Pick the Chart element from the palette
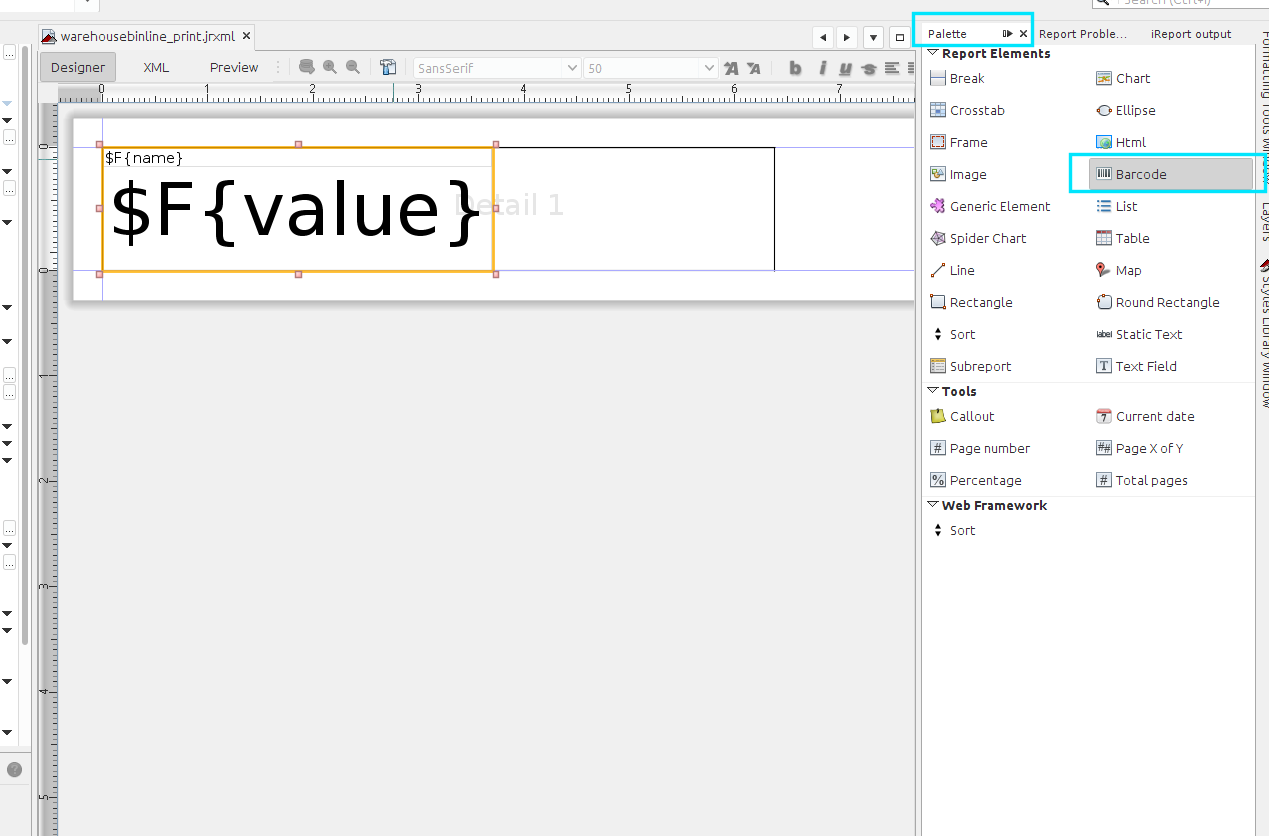Screen dimensions: 1269x836 click(1132, 78)
